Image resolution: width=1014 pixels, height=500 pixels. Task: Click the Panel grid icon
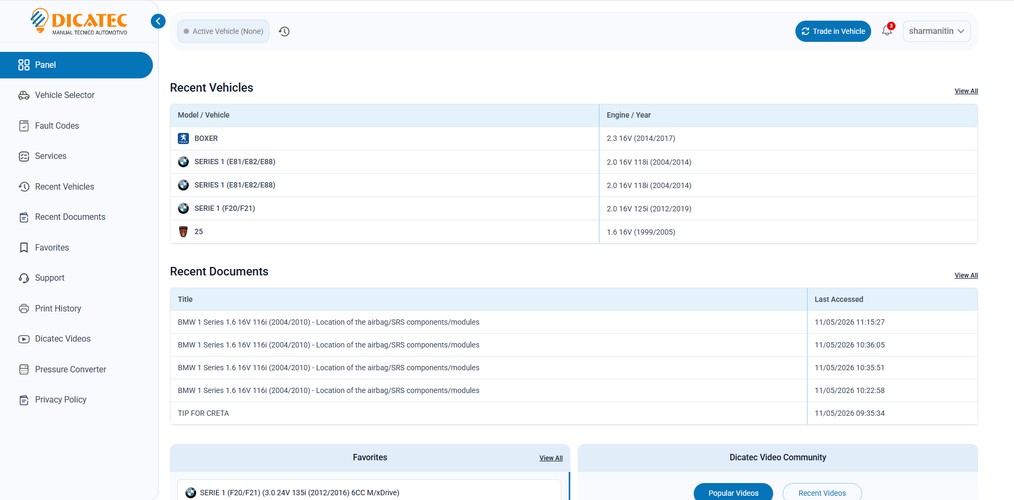click(x=24, y=65)
